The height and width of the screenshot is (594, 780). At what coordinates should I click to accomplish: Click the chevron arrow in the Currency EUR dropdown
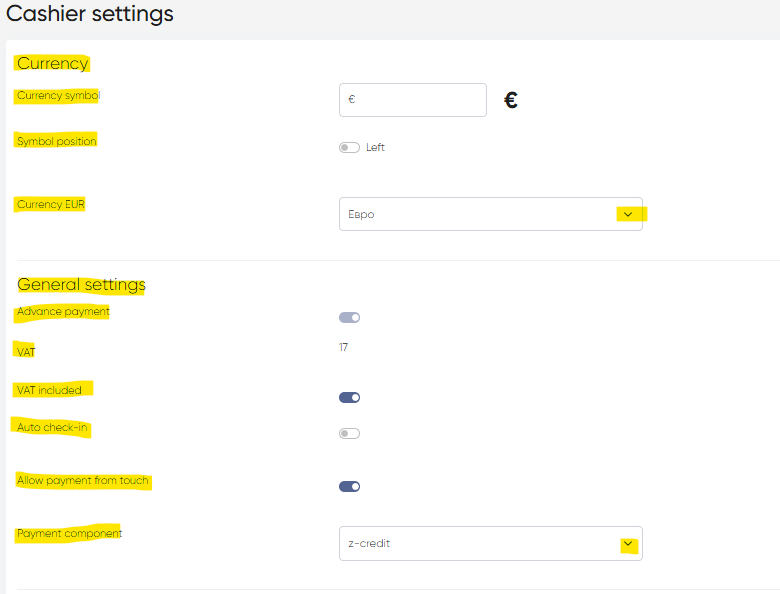point(628,214)
